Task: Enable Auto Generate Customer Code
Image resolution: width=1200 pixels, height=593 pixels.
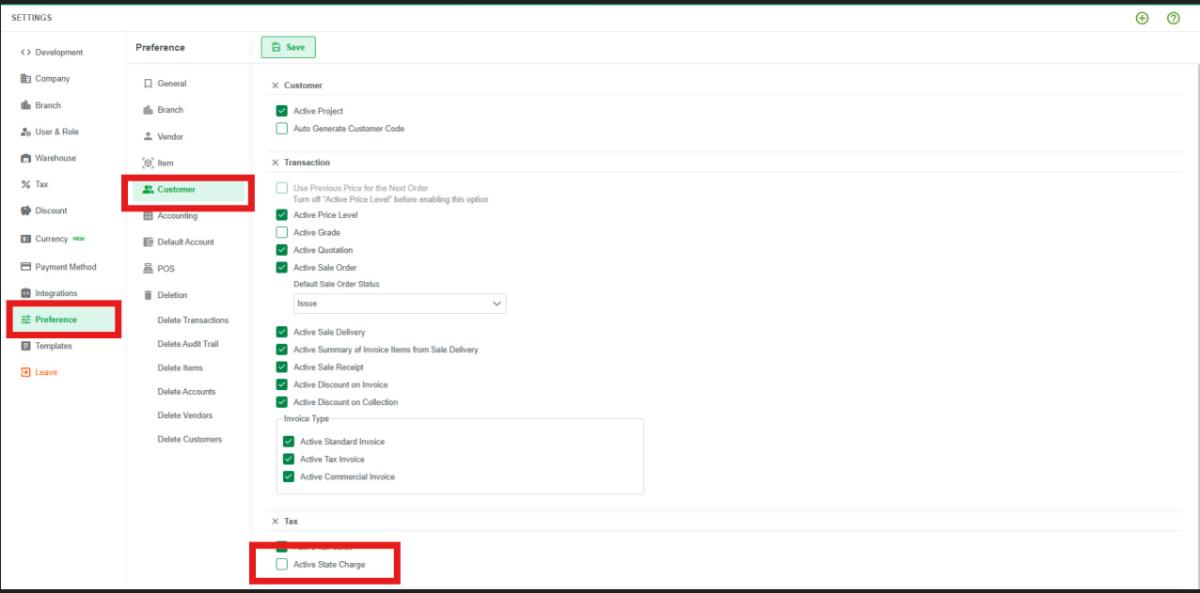Action: point(282,129)
